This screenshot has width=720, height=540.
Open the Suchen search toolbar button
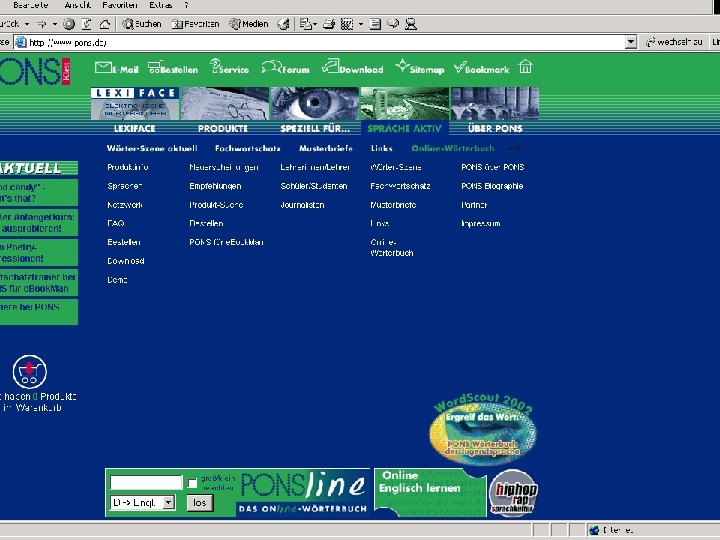click(x=142, y=24)
